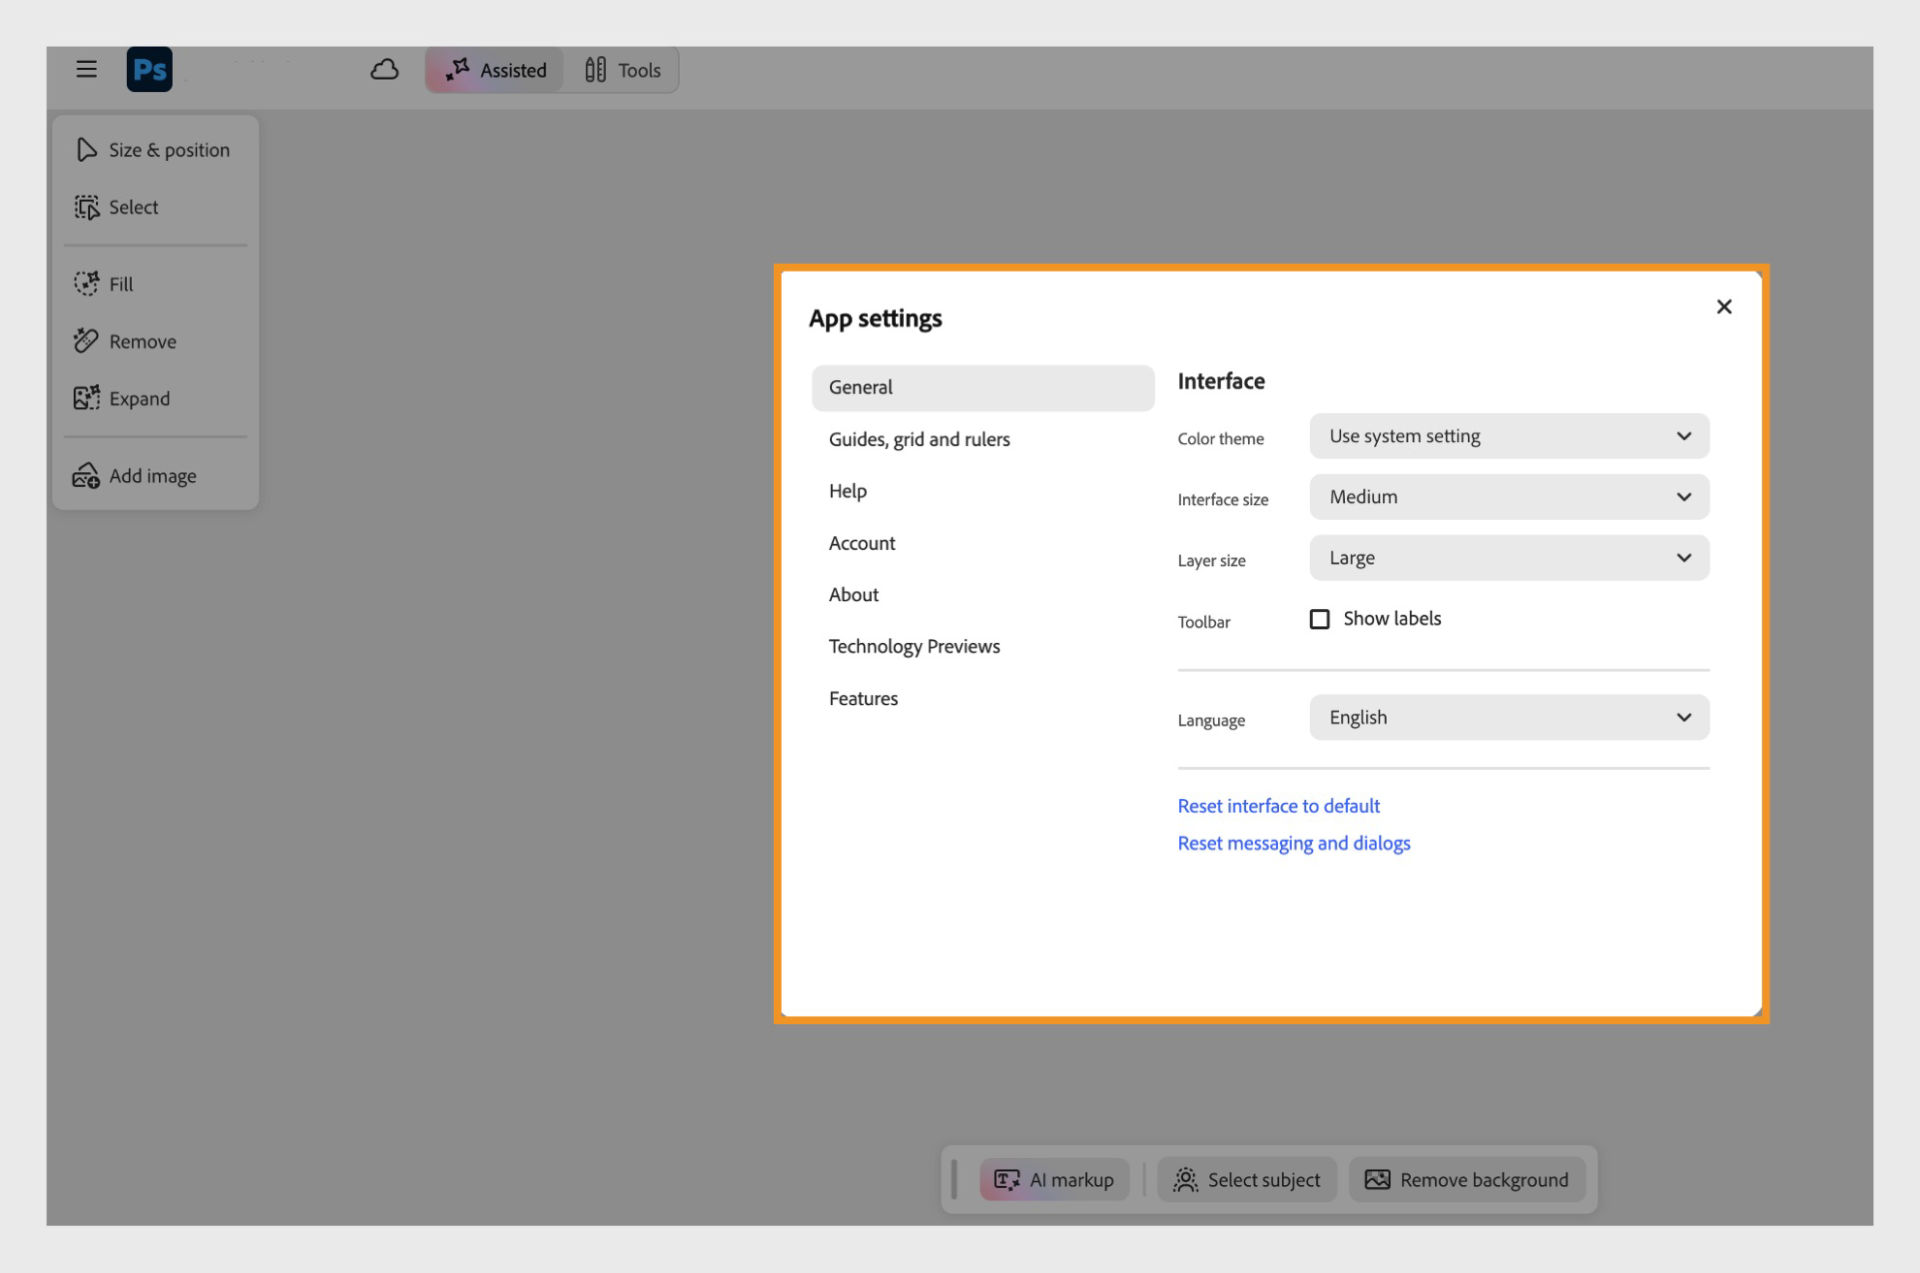Open the Features settings section
Viewport: 1920px width, 1273px height.
[983, 698]
